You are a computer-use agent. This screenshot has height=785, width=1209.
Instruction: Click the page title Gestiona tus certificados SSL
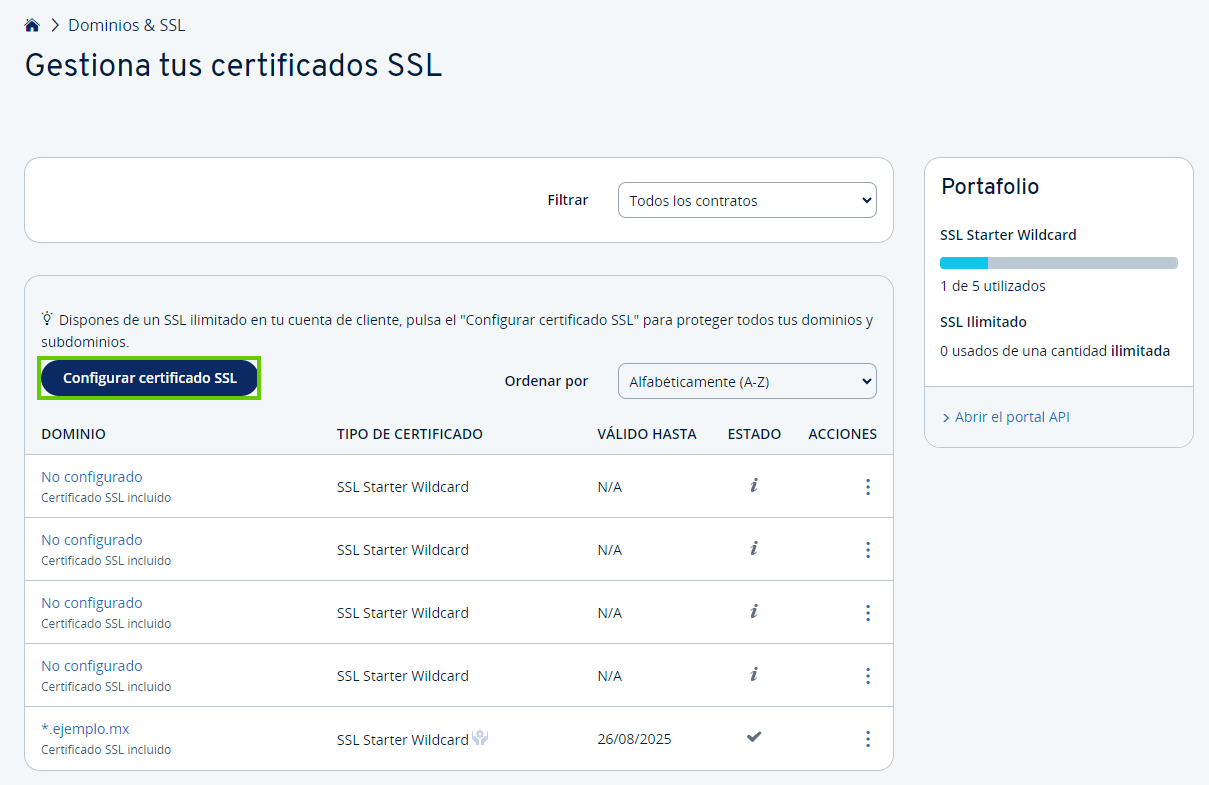click(x=233, y=65)
